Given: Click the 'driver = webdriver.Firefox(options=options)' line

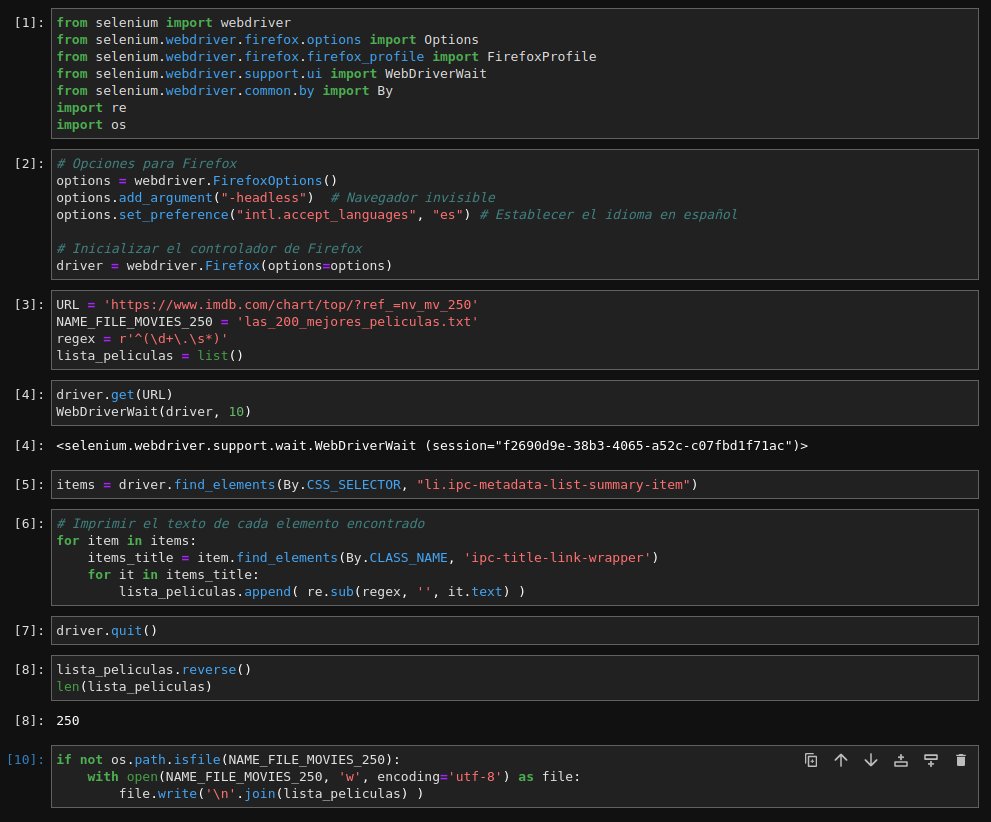Looking at the screenshot, I should click(224, 266).
